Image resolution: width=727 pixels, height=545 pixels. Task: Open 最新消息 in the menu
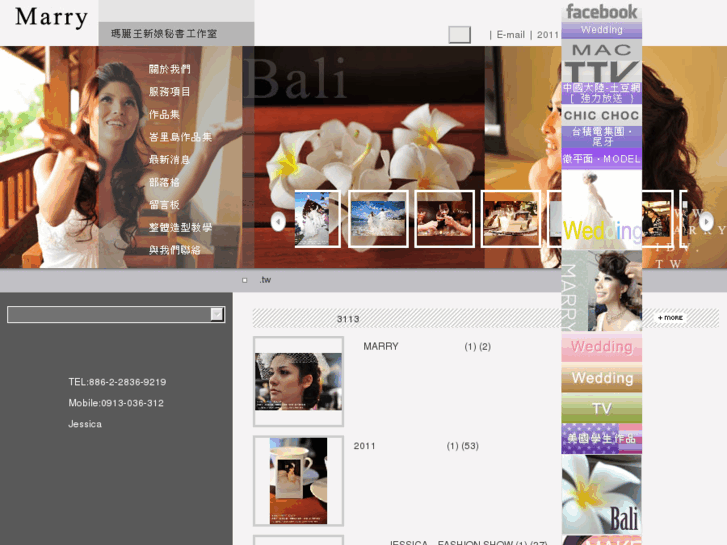point(169,160)
